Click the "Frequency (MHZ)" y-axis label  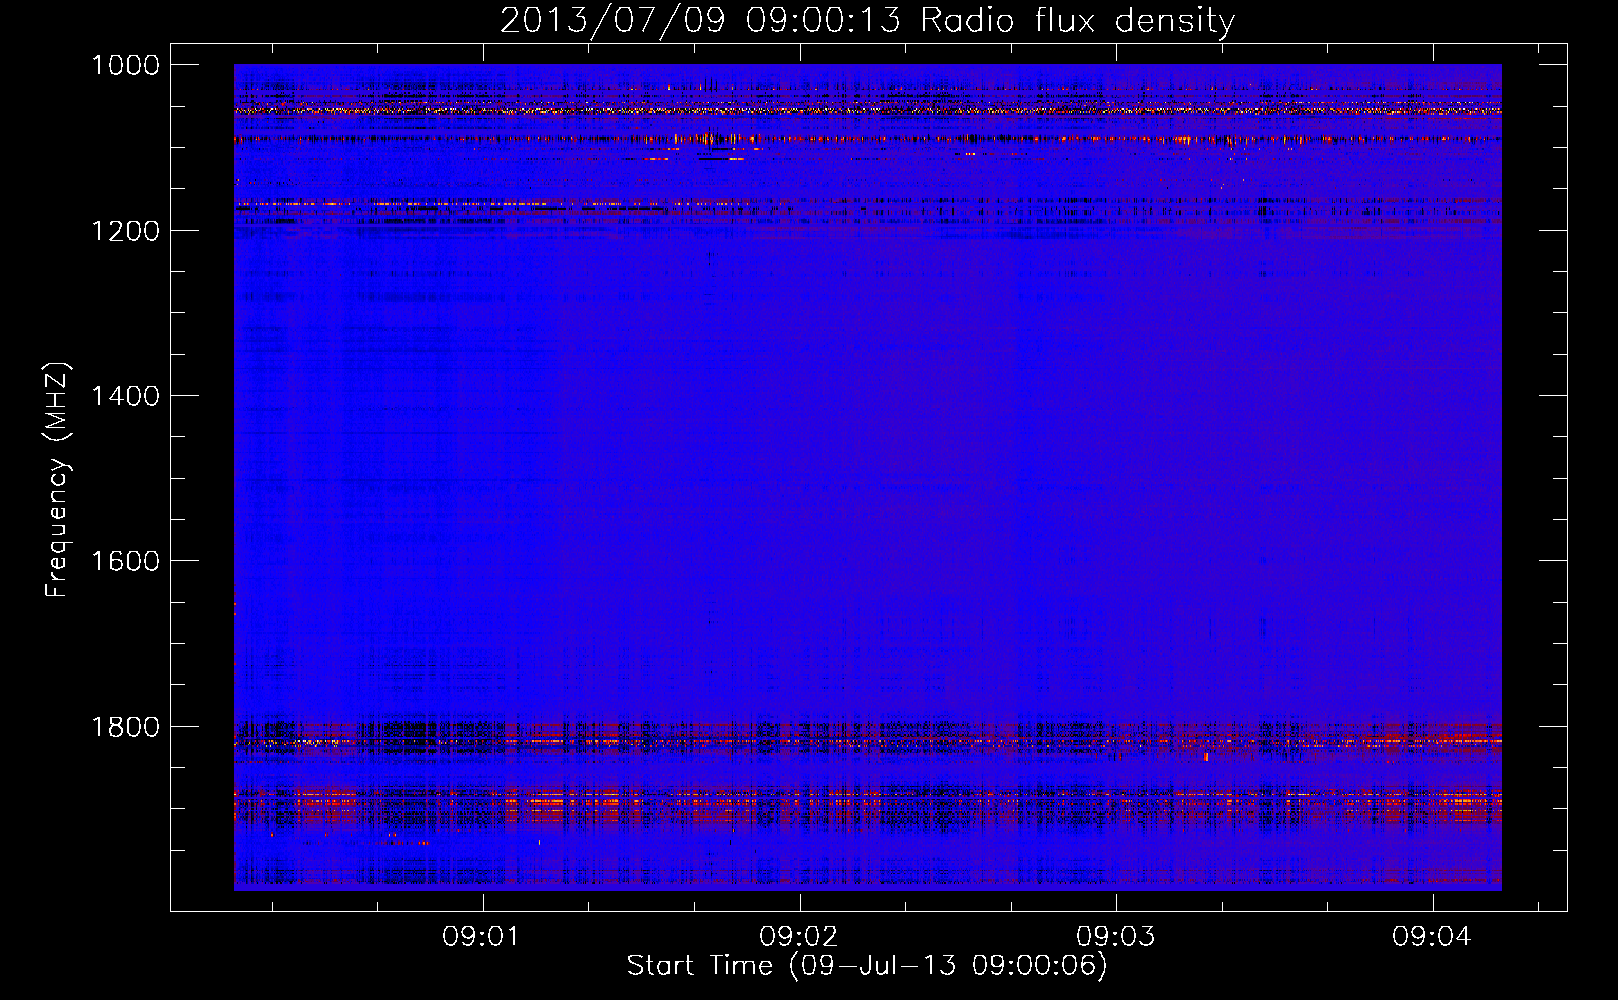click(57, 480)
